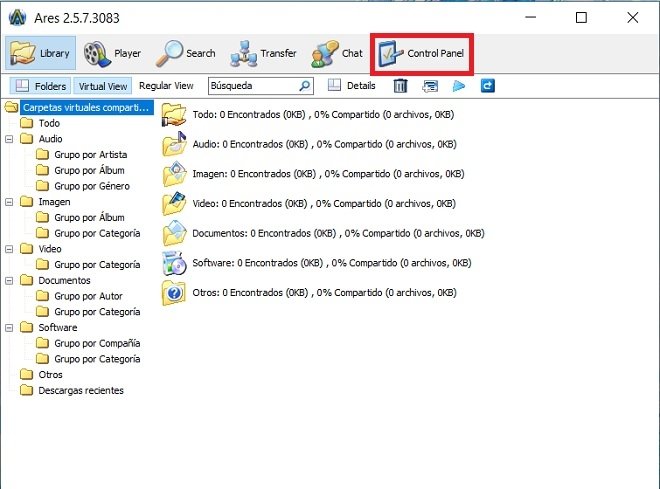Open the Search tab

coord(186,53)
